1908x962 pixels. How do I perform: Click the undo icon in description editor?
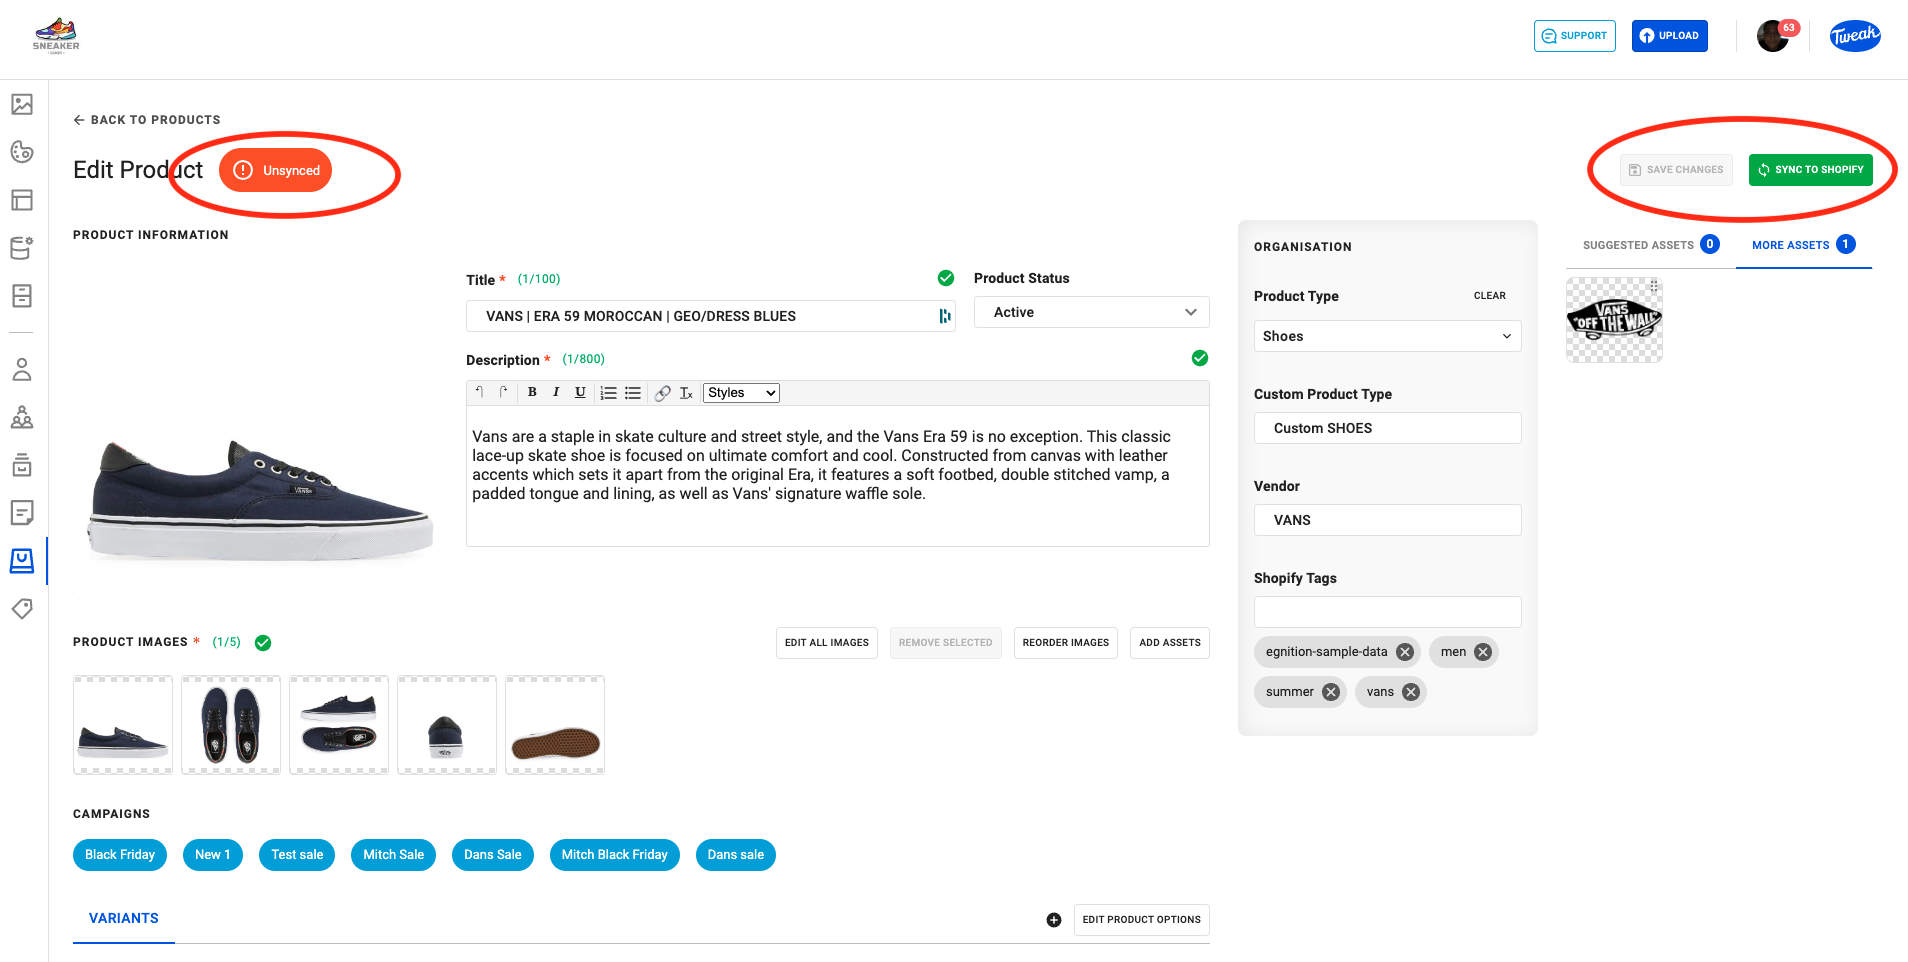480,393
